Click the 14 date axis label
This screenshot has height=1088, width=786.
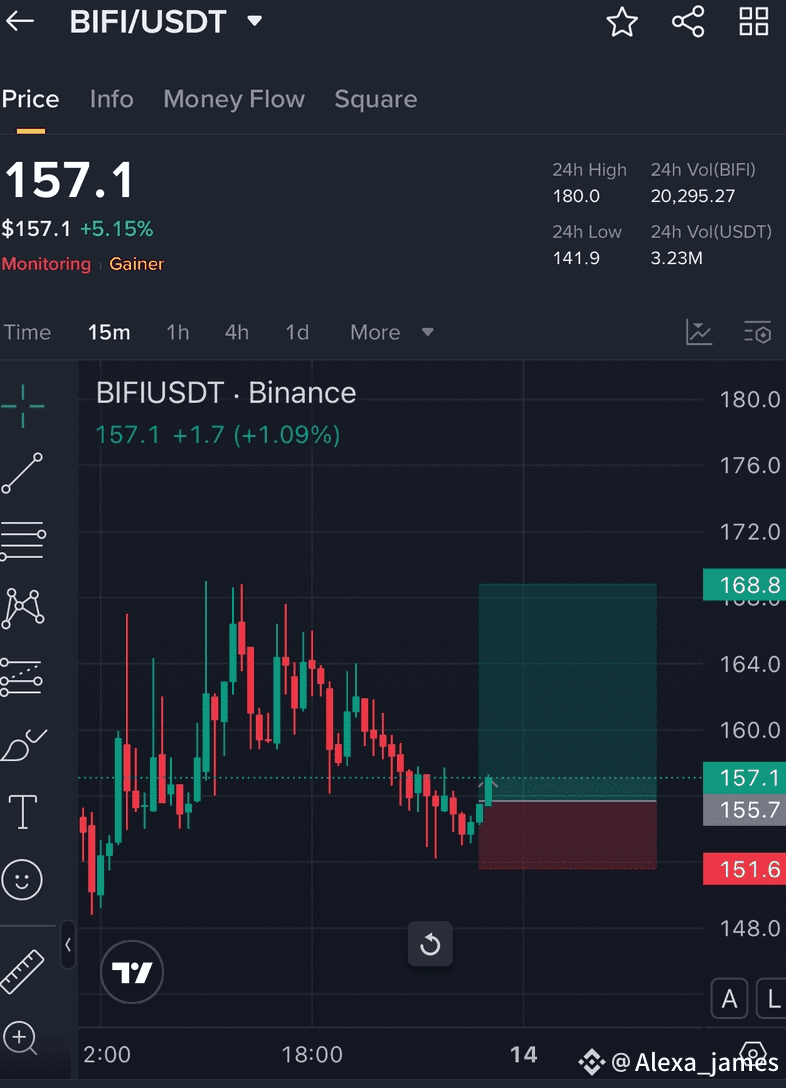(524, 1055)
